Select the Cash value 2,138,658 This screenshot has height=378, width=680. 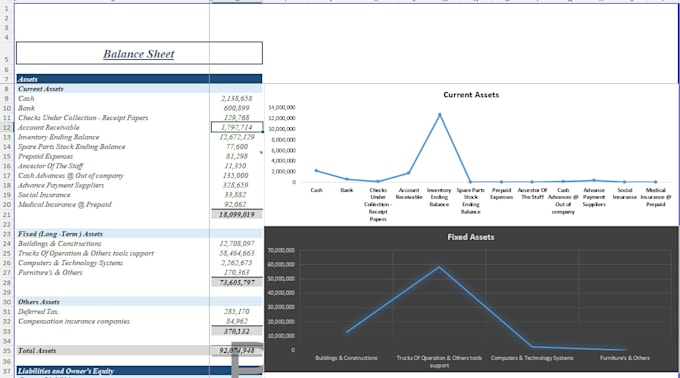tap(236, 98)
